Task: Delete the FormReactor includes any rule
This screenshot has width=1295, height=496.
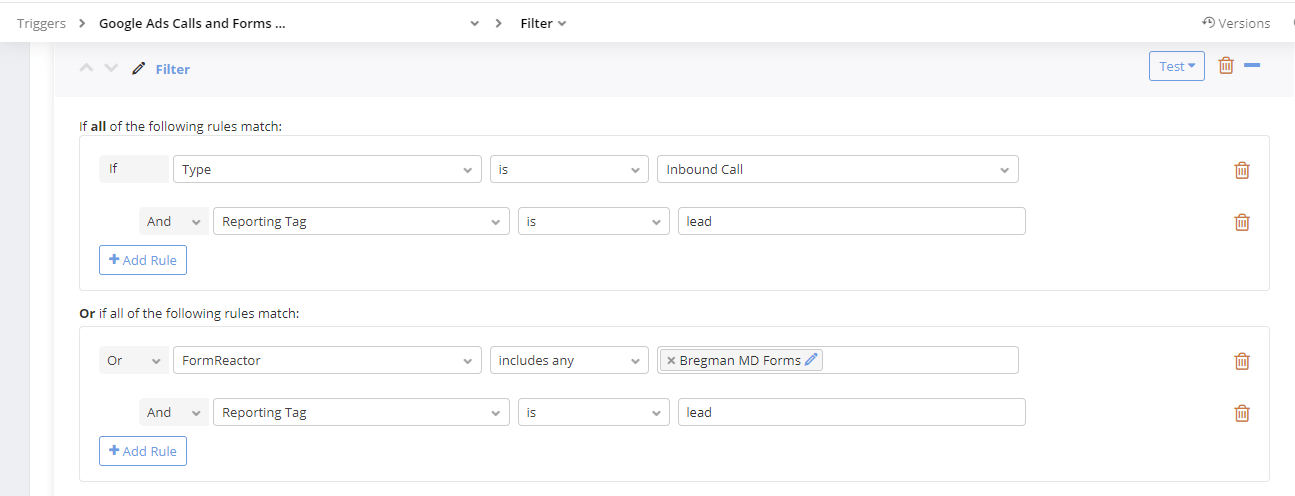Action: coord(1242,361)
